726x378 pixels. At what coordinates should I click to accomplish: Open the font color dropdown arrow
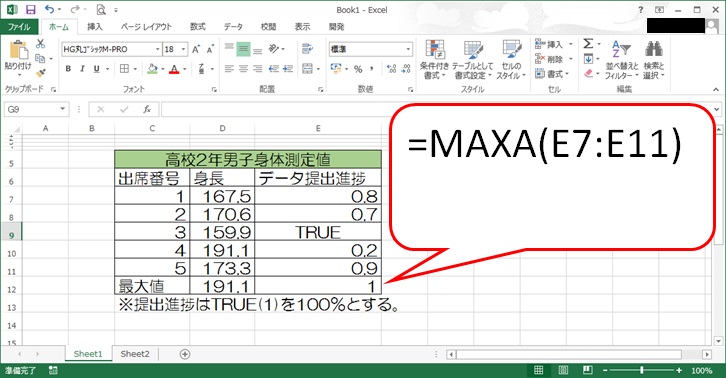(x=184, y=69)
